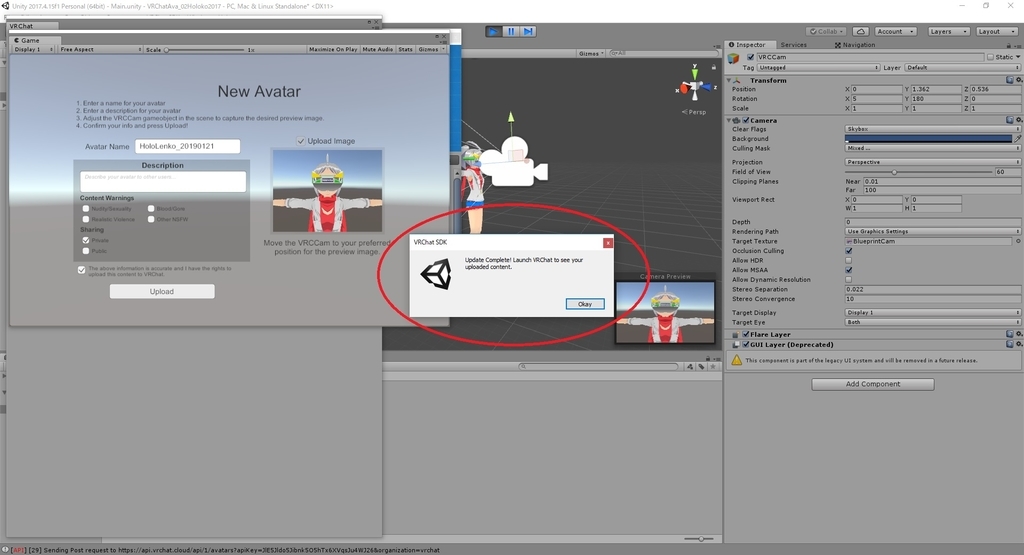Toggle GUI Layer (Deprecated) enabled checkbox
Image resolution: width=1024 pixels, height=555 pixels.
746,344
